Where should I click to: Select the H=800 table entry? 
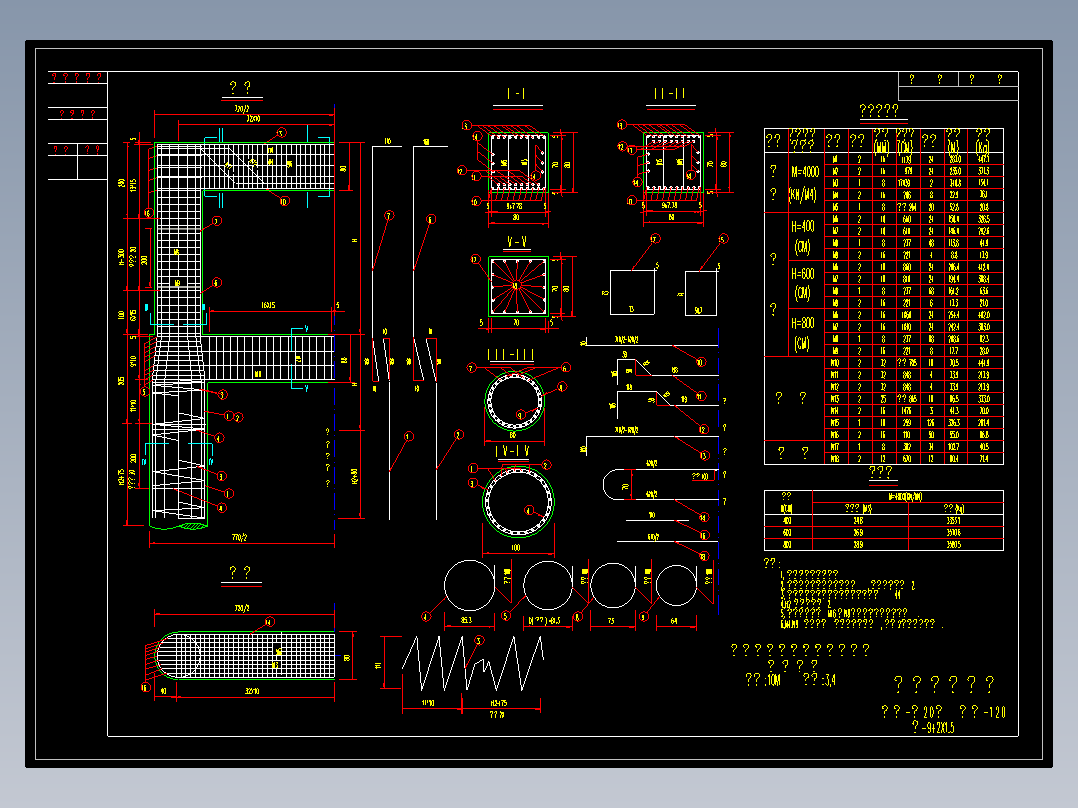pos(802,323)
